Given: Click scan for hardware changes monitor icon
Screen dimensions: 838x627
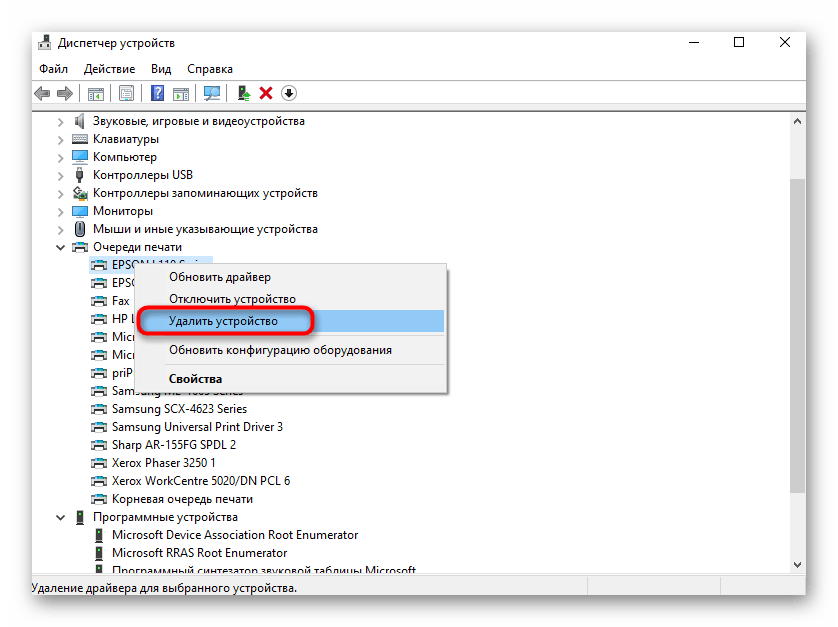Looking at the screenshot, I should 212,94.
